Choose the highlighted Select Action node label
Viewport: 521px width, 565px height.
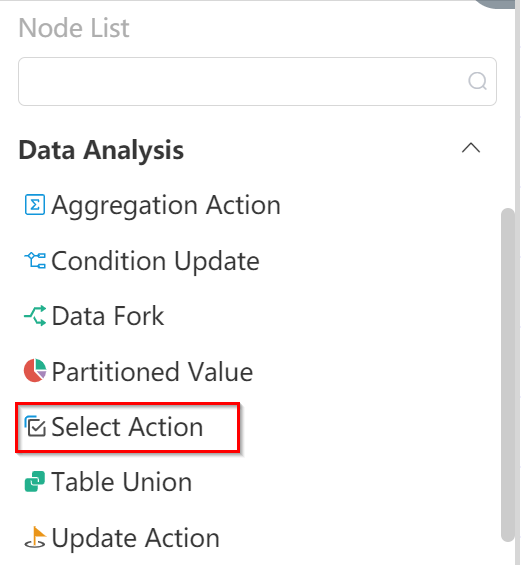pyautogui.click(x=127, y=427)
